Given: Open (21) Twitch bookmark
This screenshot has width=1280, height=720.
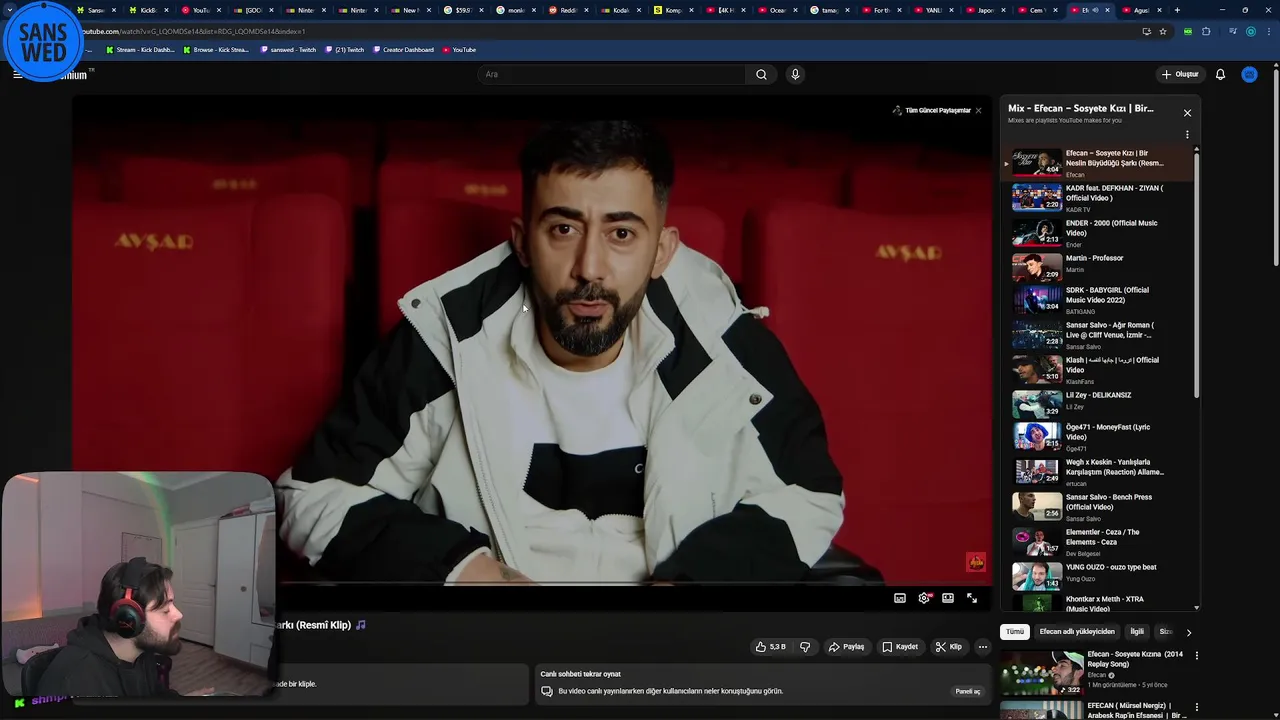Looking at the screenshot, I should pos(345,50).
